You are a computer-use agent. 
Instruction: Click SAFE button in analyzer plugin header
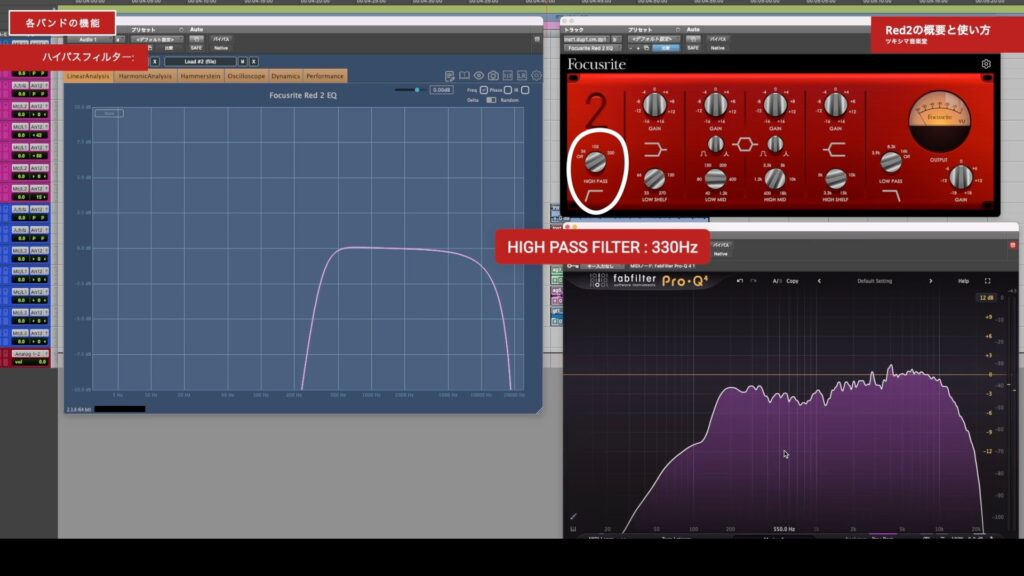(x=196, y=48)
